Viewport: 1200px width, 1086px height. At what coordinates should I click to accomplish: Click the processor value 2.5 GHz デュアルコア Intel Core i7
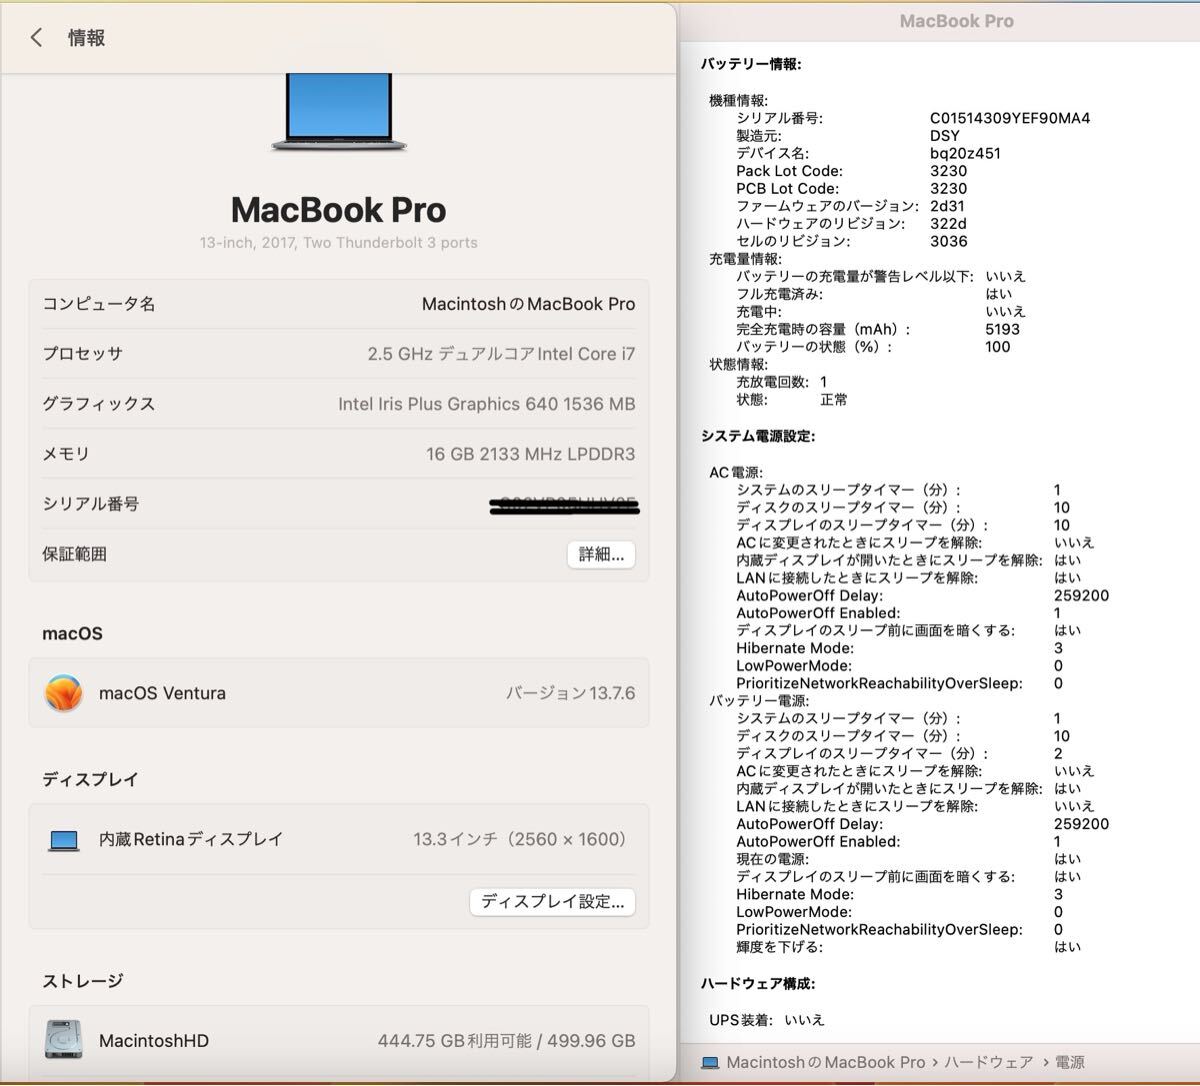coord(501,354)
